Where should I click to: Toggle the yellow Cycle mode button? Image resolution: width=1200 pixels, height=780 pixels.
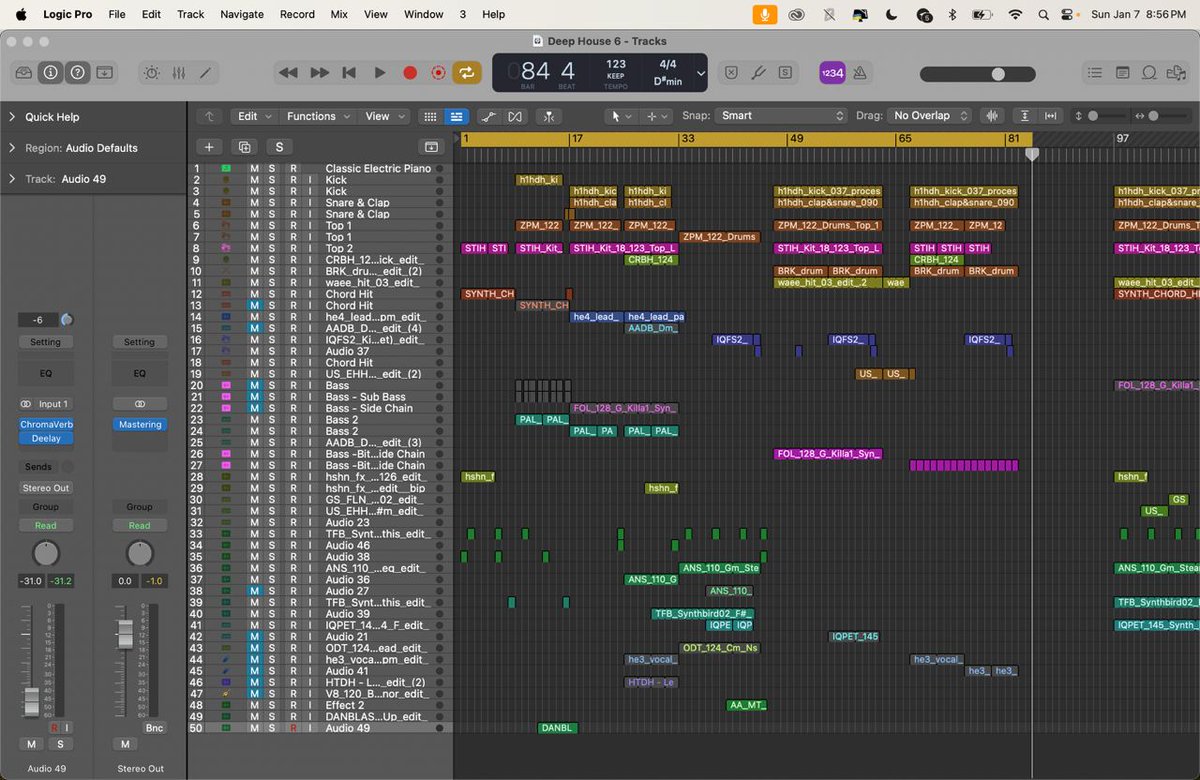click(466, 73)
